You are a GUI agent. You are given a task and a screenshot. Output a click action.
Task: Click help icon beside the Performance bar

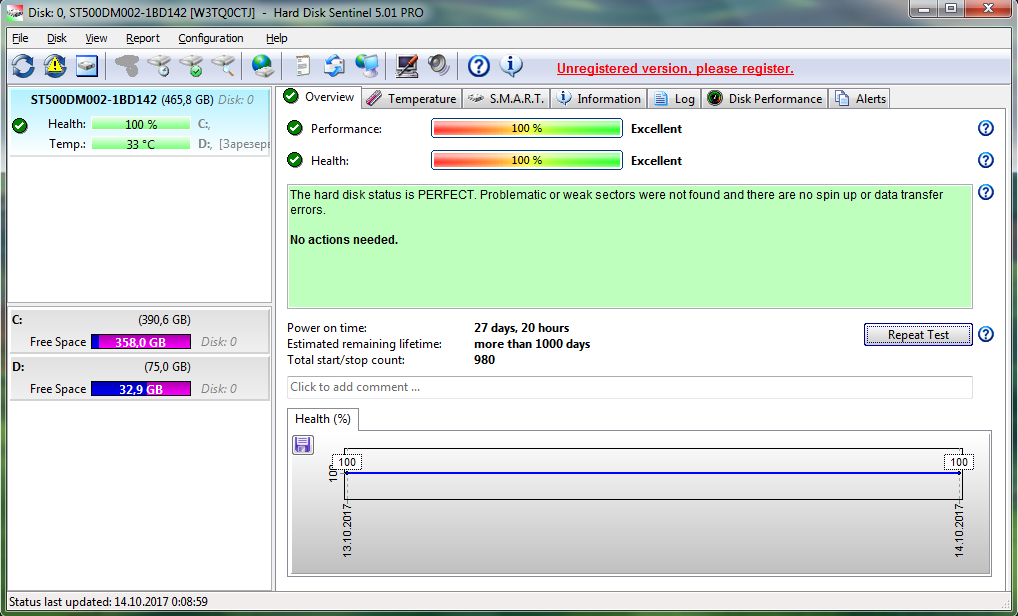(985, 128)
